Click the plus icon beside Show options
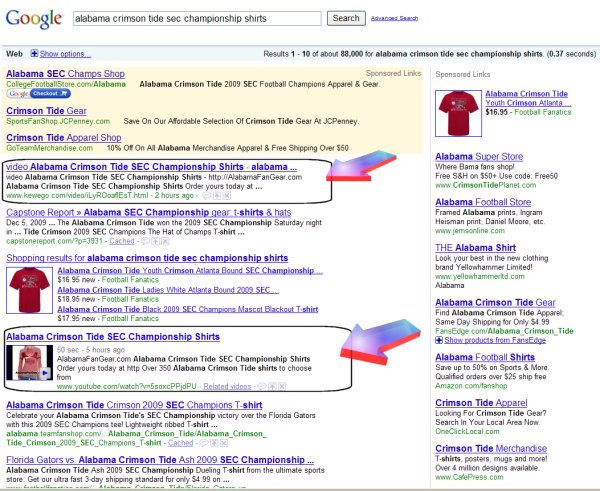Image resolution: width=600 pixels, height=491 pixels. click(x=34, y=54)
